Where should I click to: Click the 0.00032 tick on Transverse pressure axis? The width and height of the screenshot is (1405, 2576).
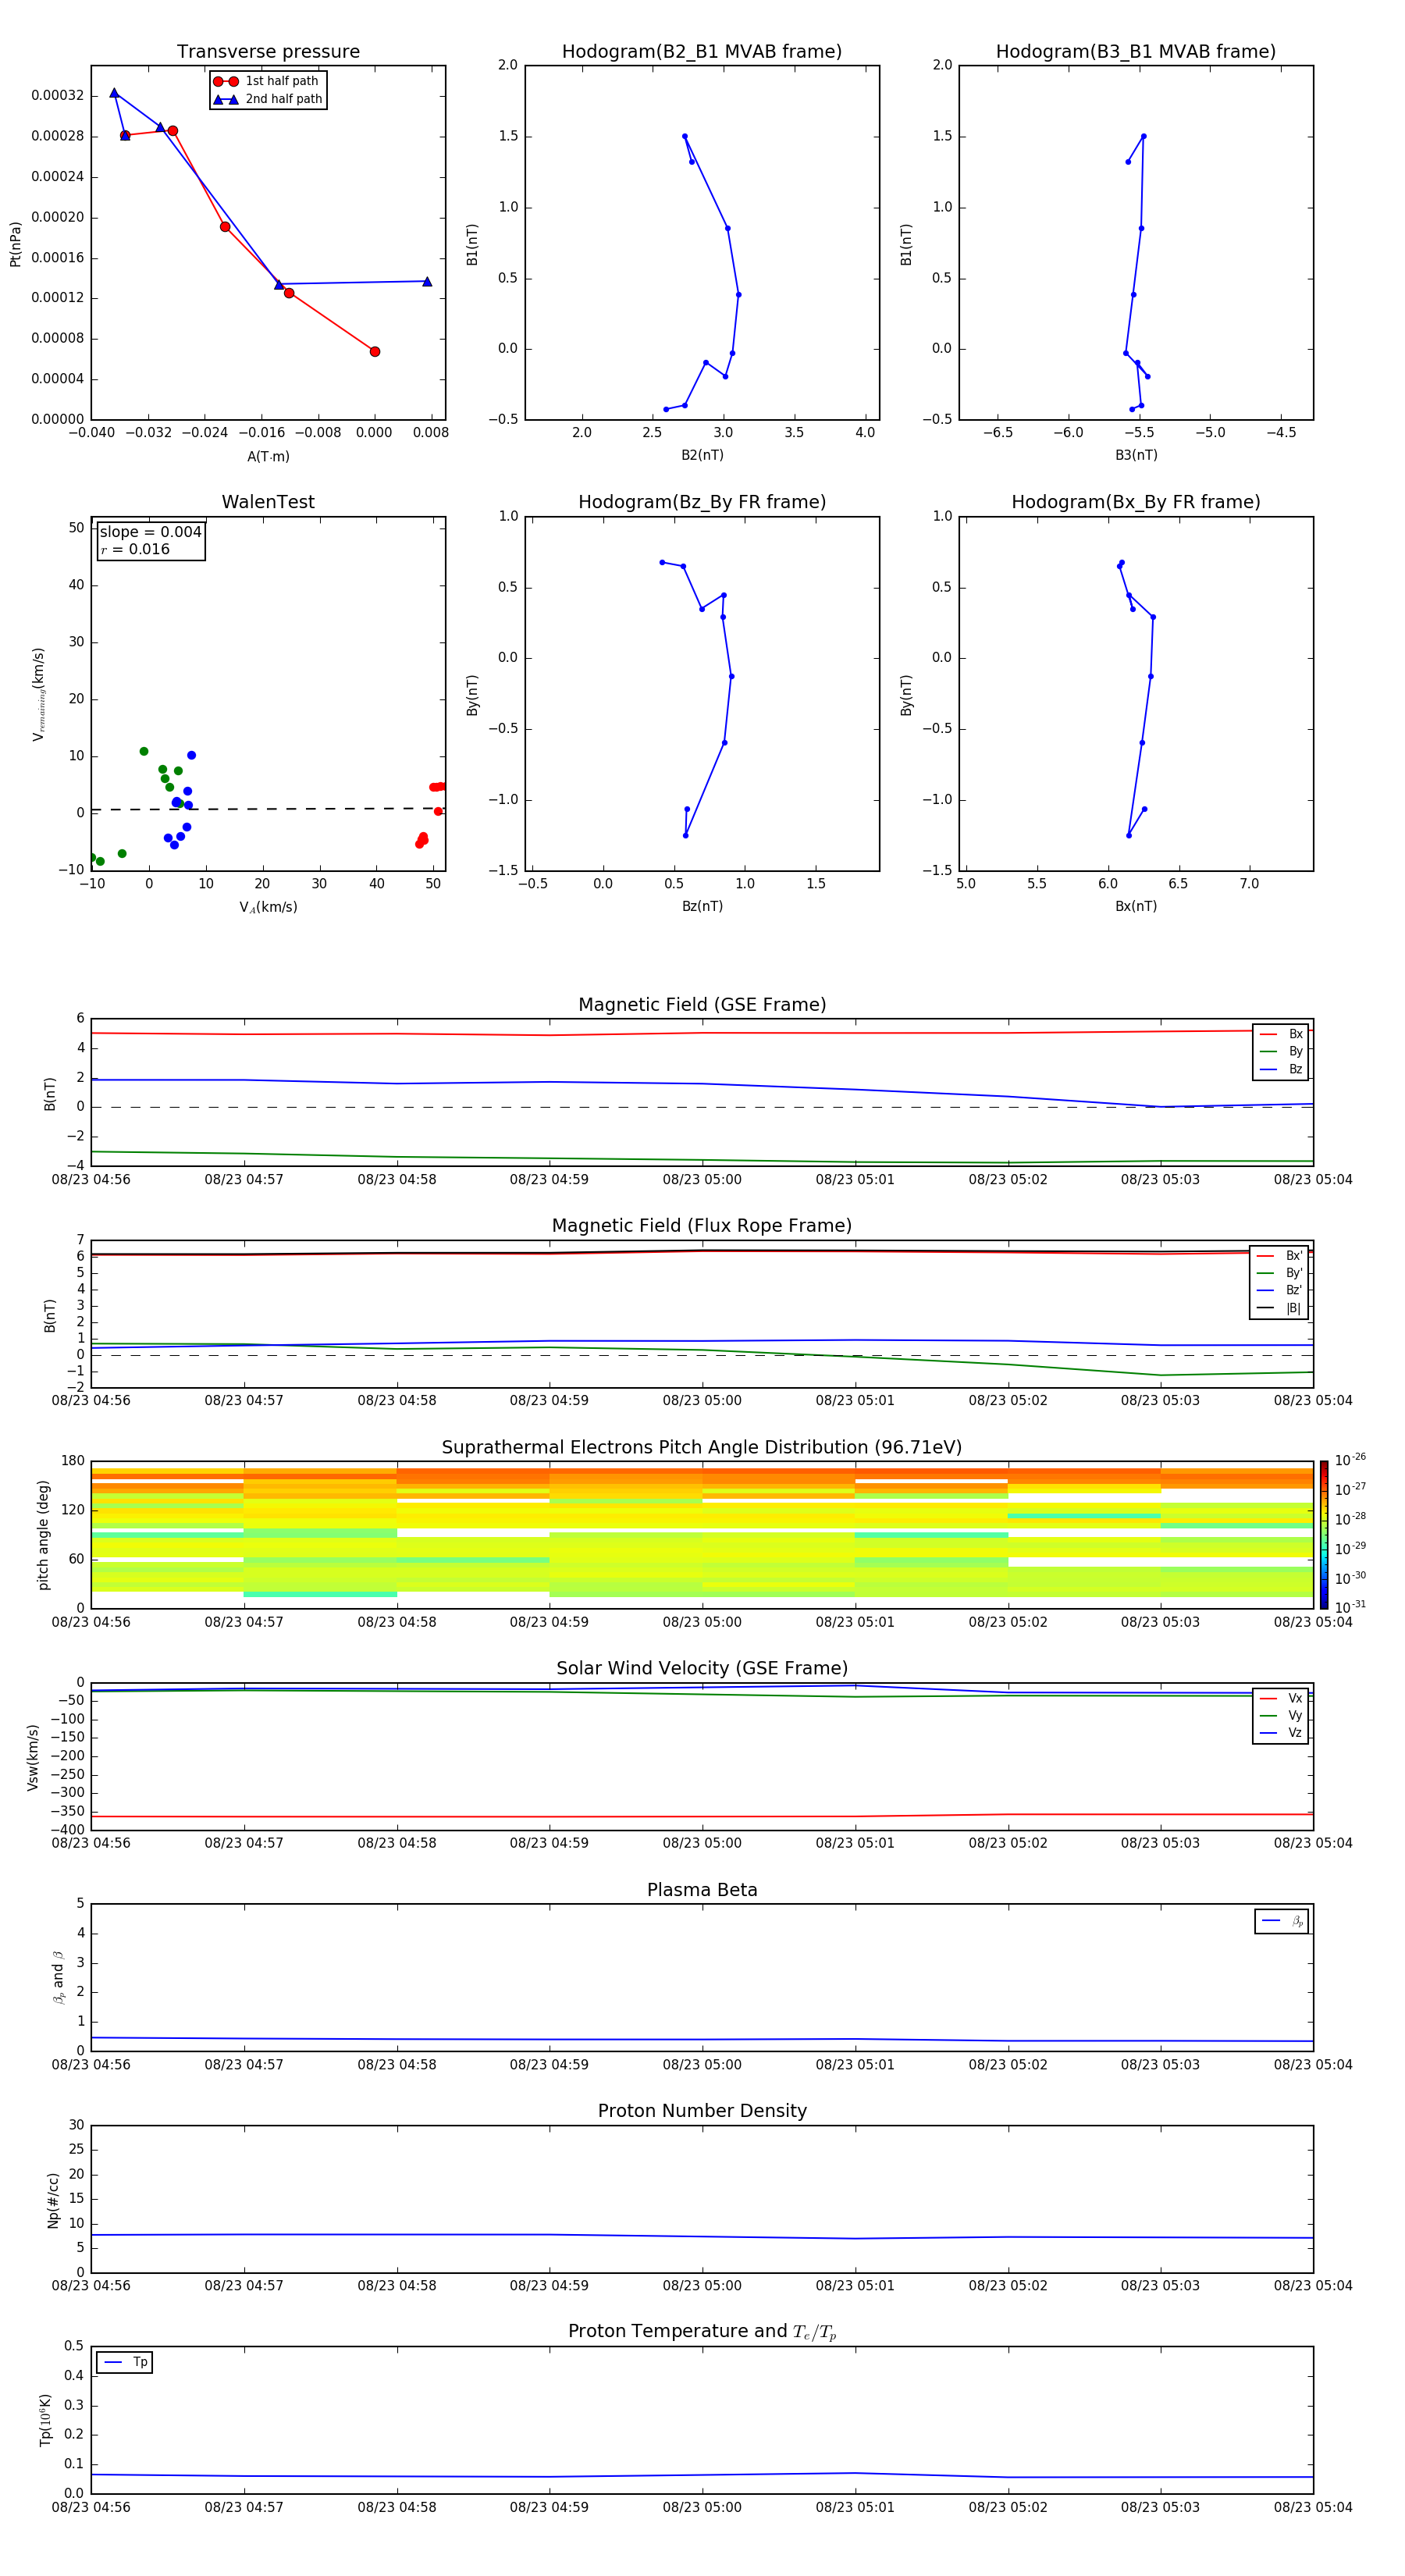coord(57,96)
